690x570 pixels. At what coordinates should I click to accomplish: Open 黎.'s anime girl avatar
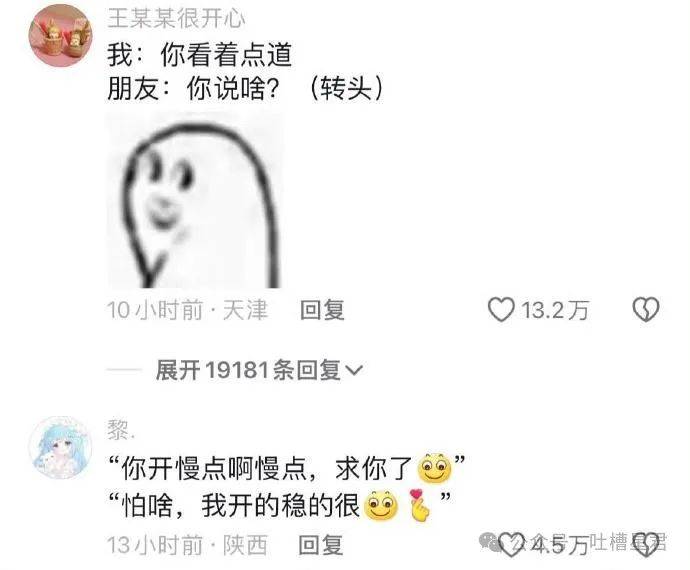pos(60,447)
